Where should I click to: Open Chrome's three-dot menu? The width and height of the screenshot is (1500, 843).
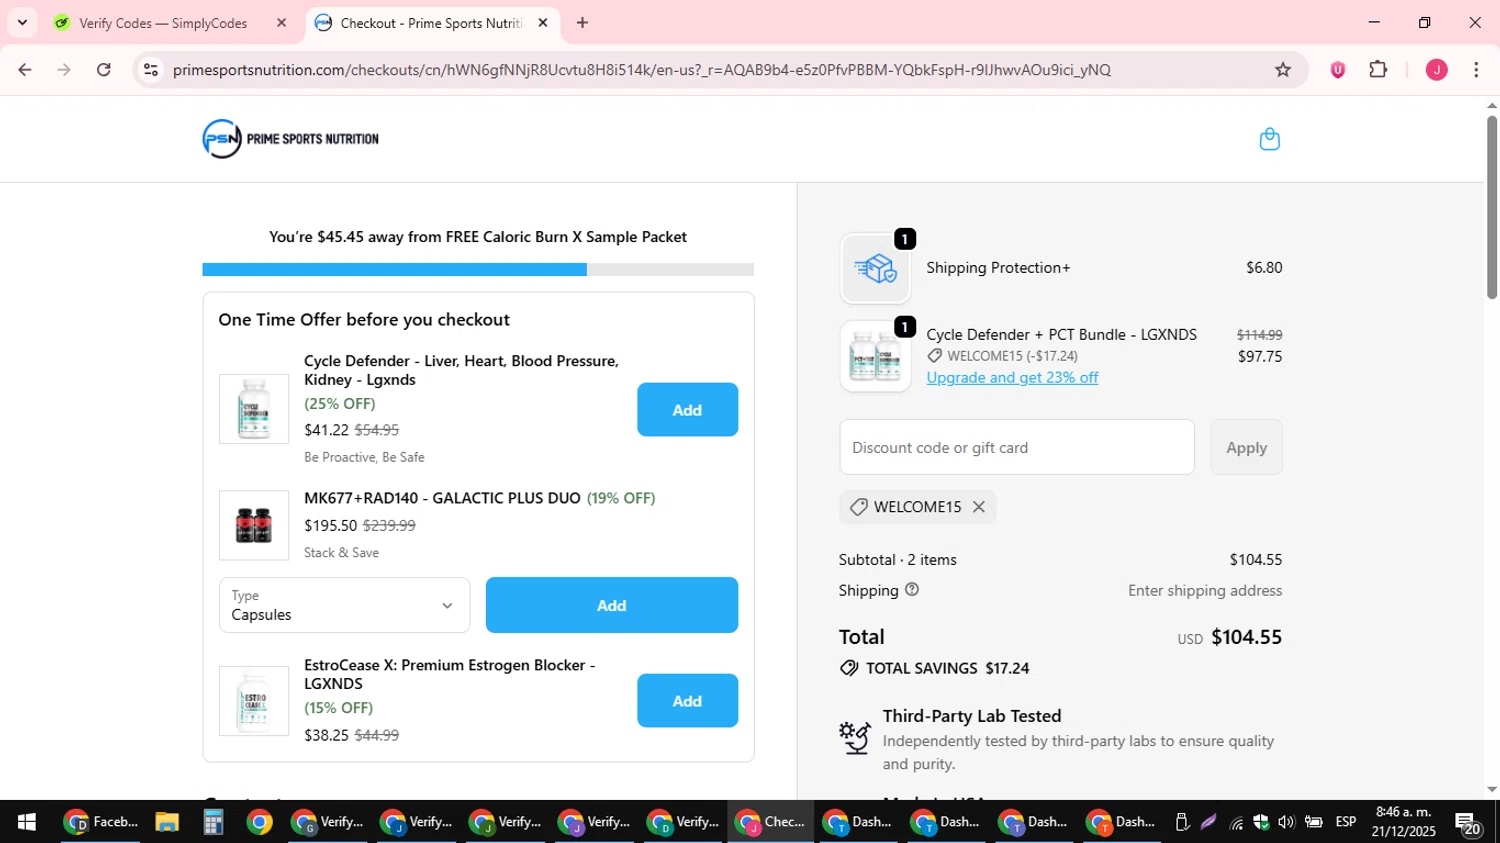click(x=1476, y=70)
